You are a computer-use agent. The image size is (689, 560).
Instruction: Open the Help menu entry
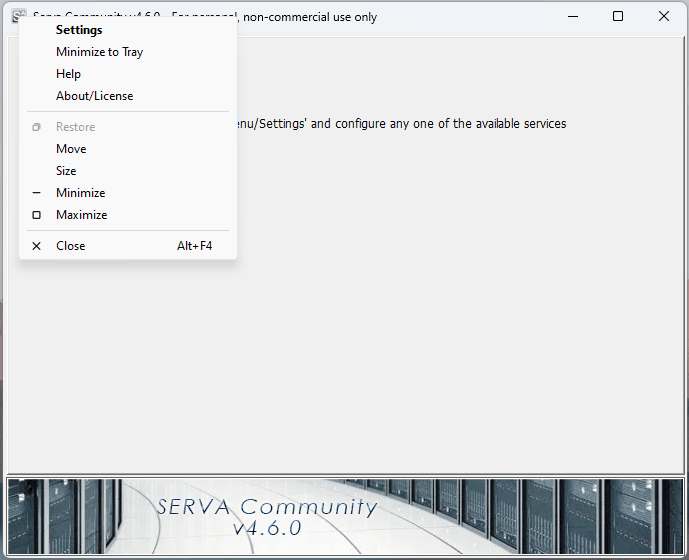(x=68, y=74)
